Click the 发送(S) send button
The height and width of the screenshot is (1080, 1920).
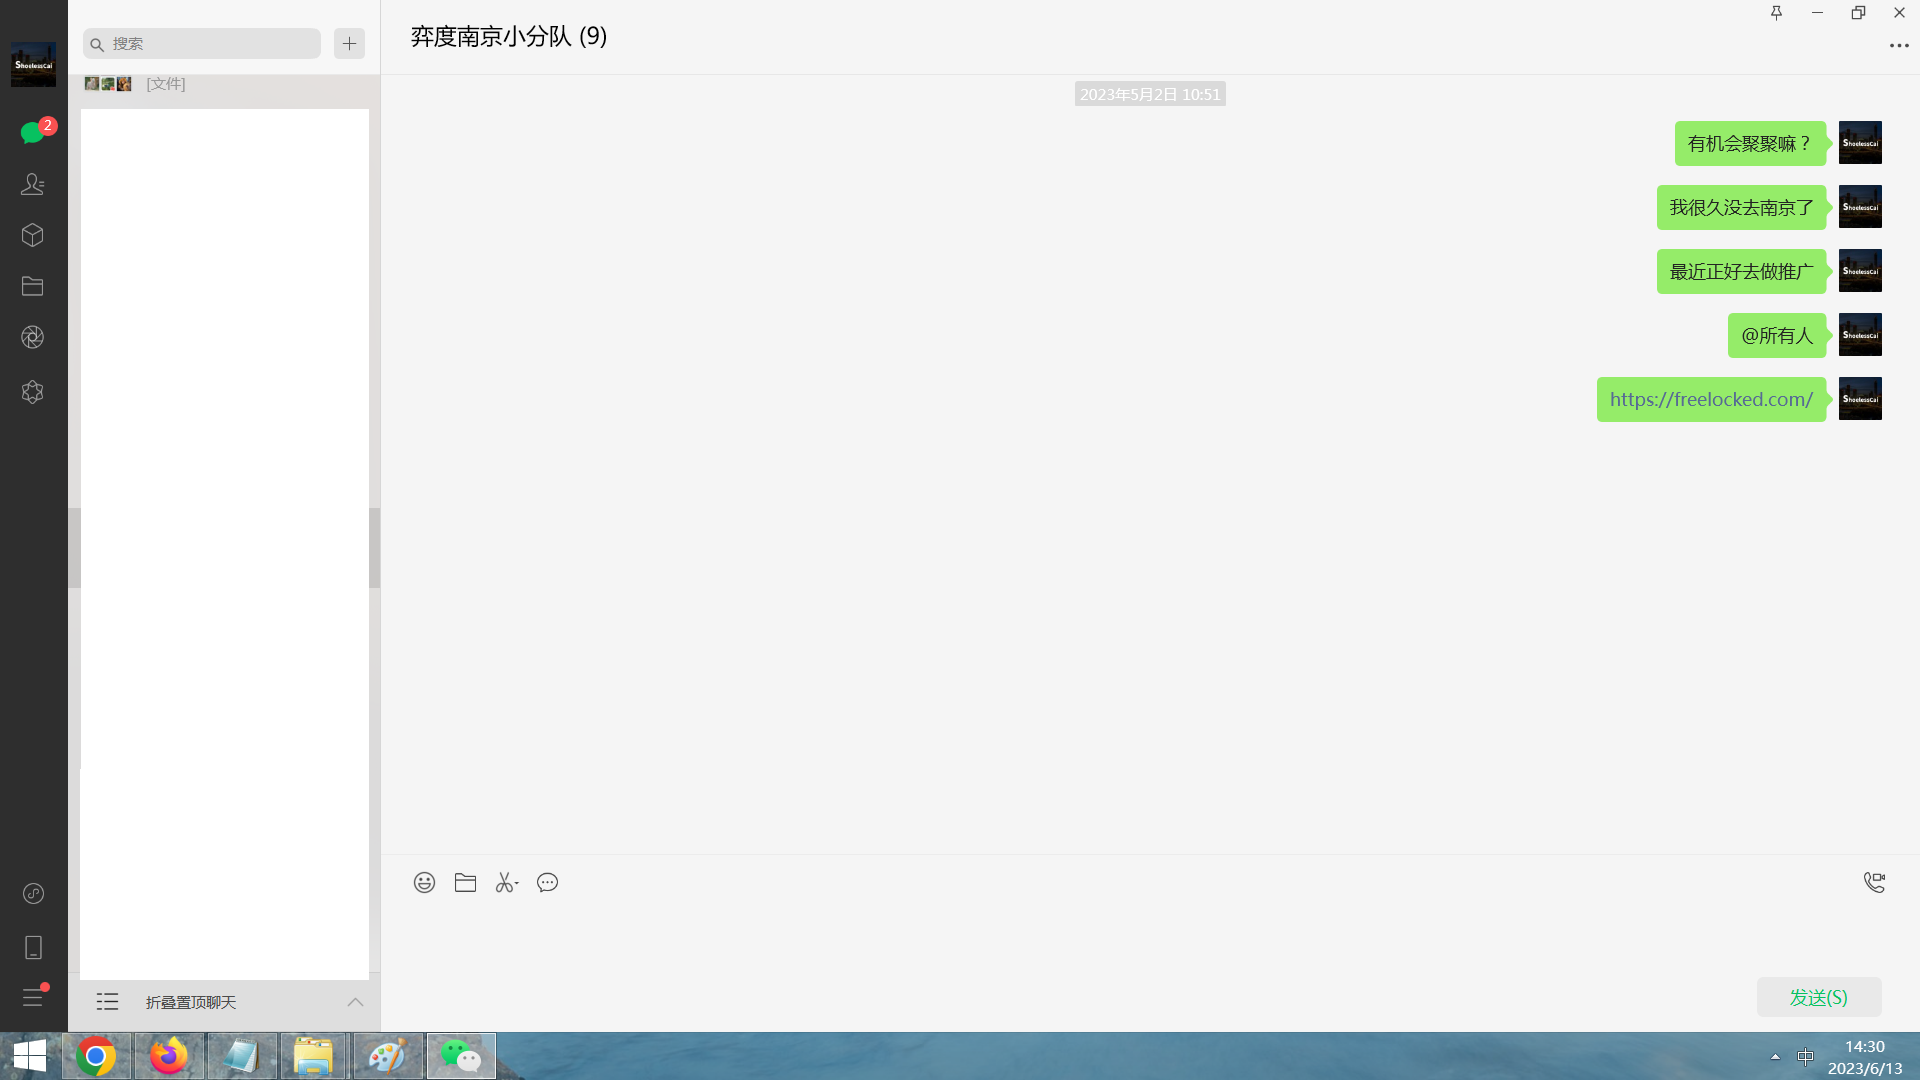[1818, 997]
